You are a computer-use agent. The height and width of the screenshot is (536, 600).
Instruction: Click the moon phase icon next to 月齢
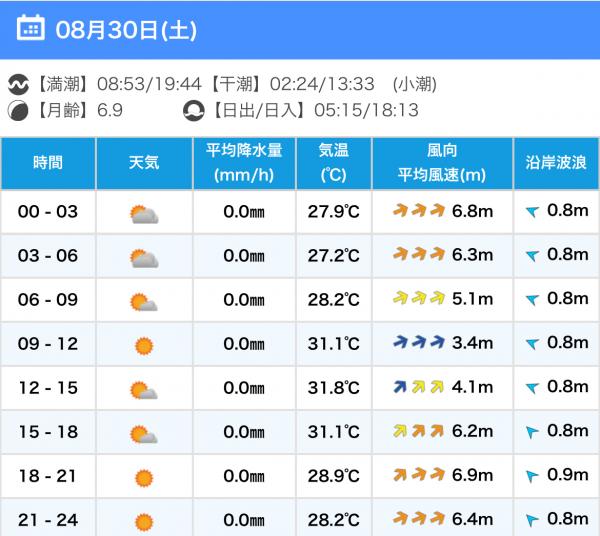18,111
